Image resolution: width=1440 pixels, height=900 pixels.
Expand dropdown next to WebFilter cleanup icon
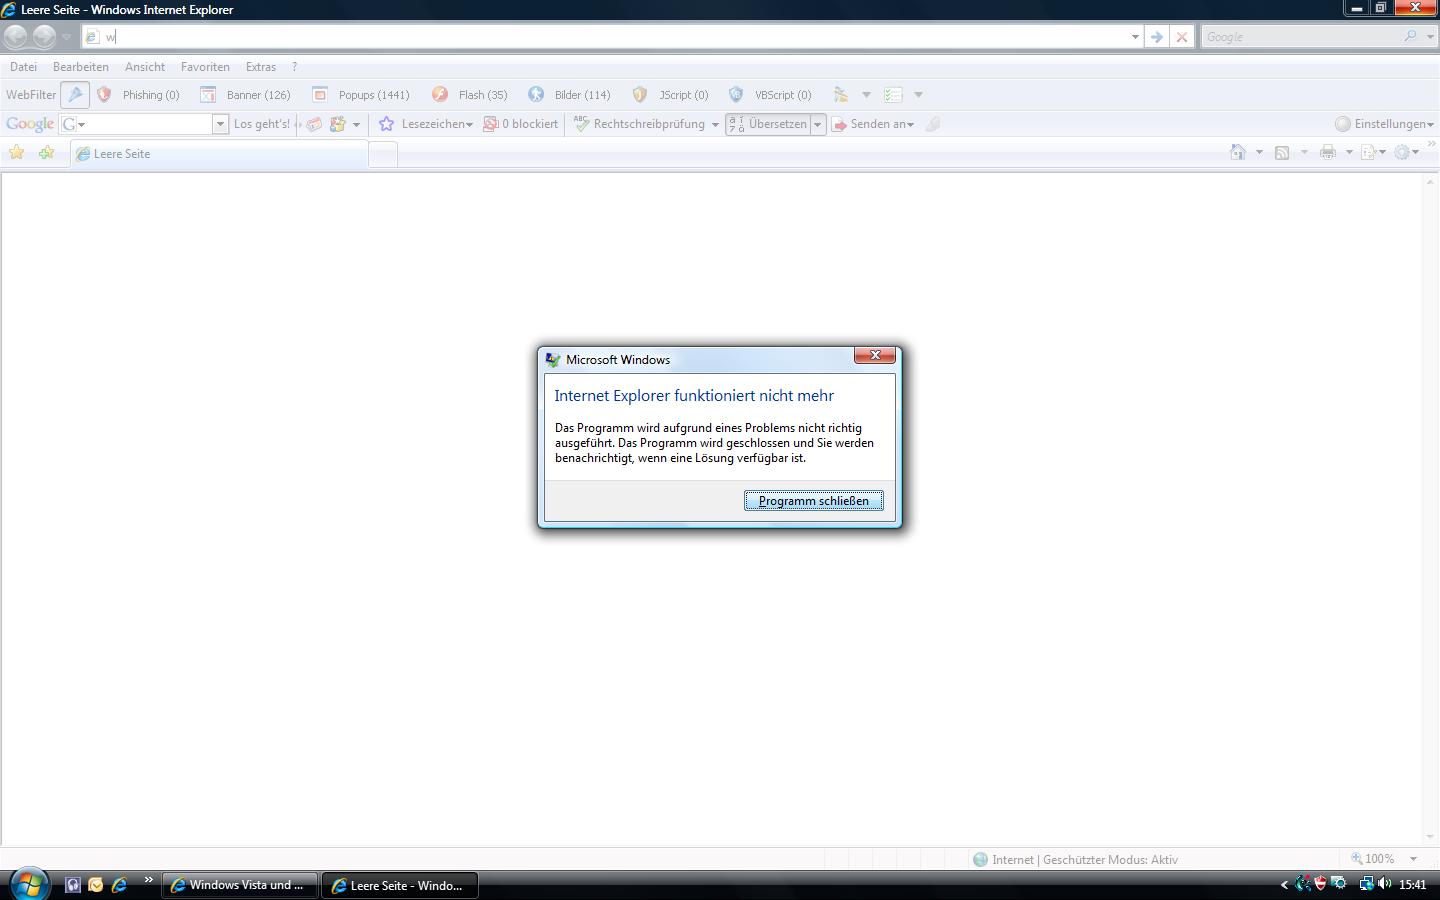coord(866,95)
